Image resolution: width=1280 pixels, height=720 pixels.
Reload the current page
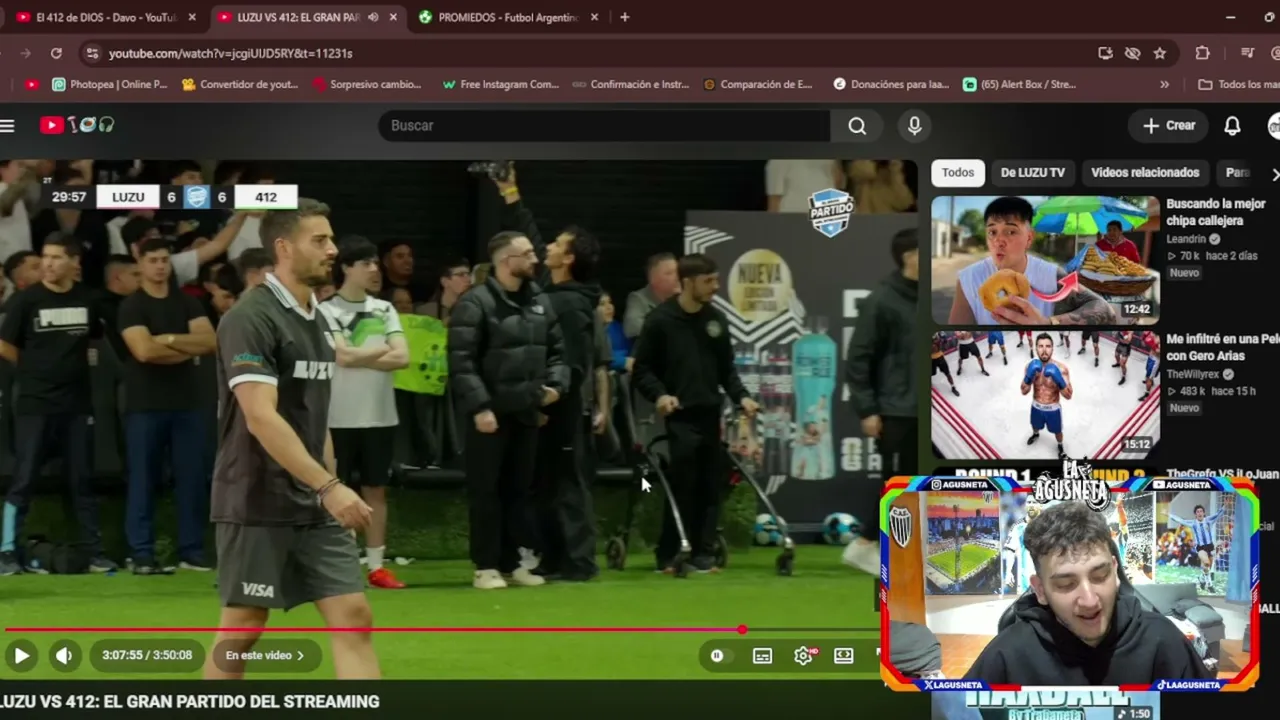coord(56,53)
